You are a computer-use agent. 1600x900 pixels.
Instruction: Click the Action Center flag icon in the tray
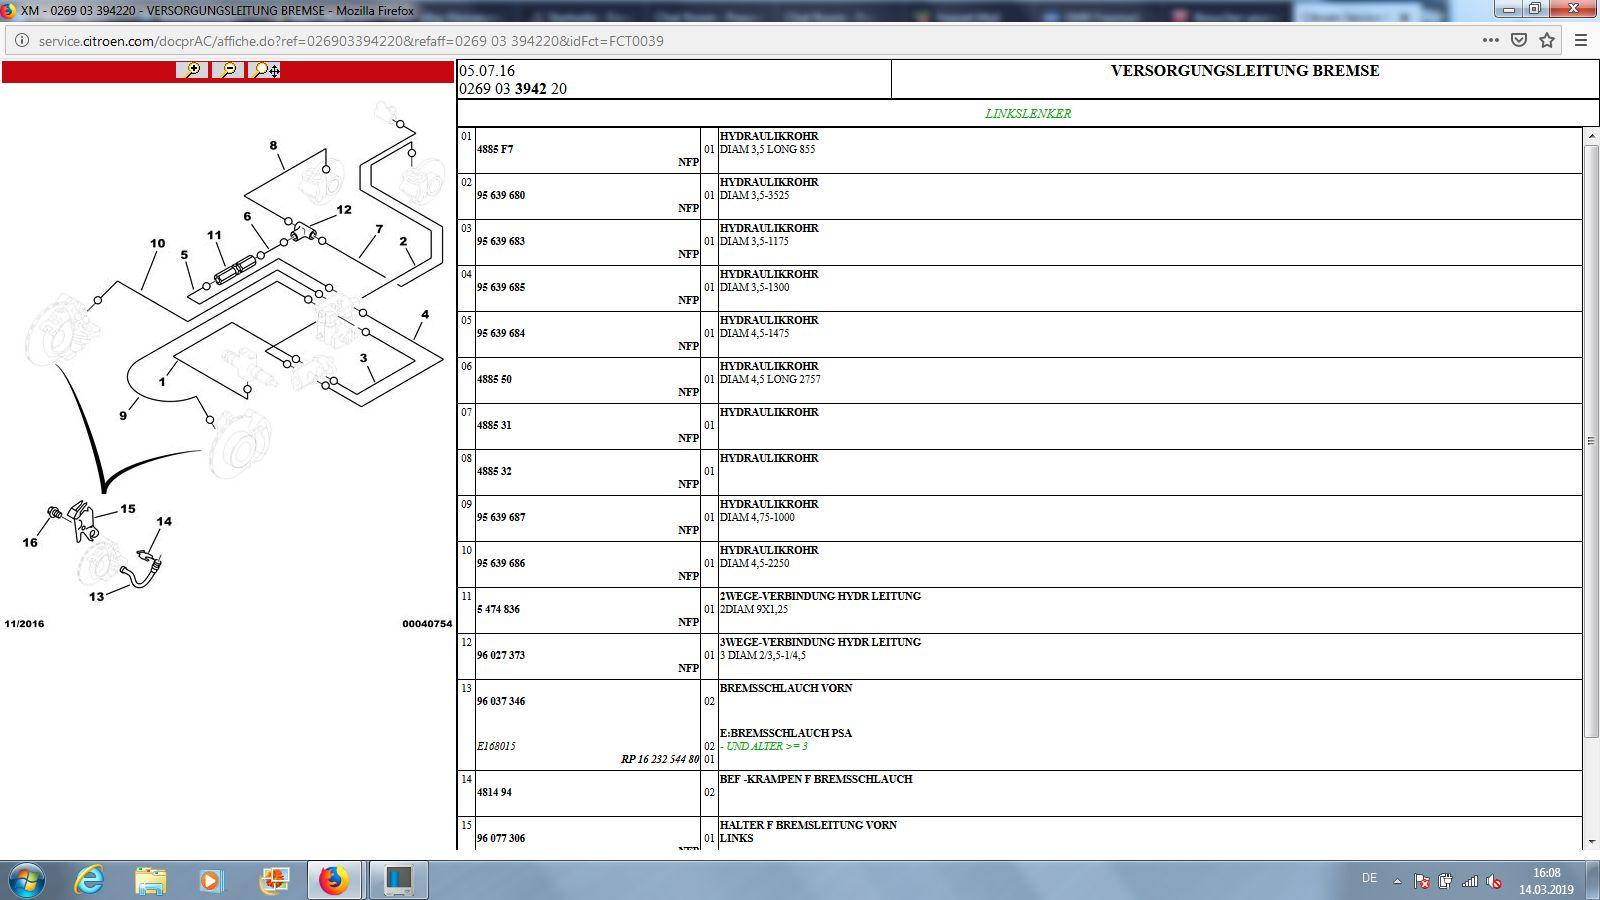pos(1421,881)
